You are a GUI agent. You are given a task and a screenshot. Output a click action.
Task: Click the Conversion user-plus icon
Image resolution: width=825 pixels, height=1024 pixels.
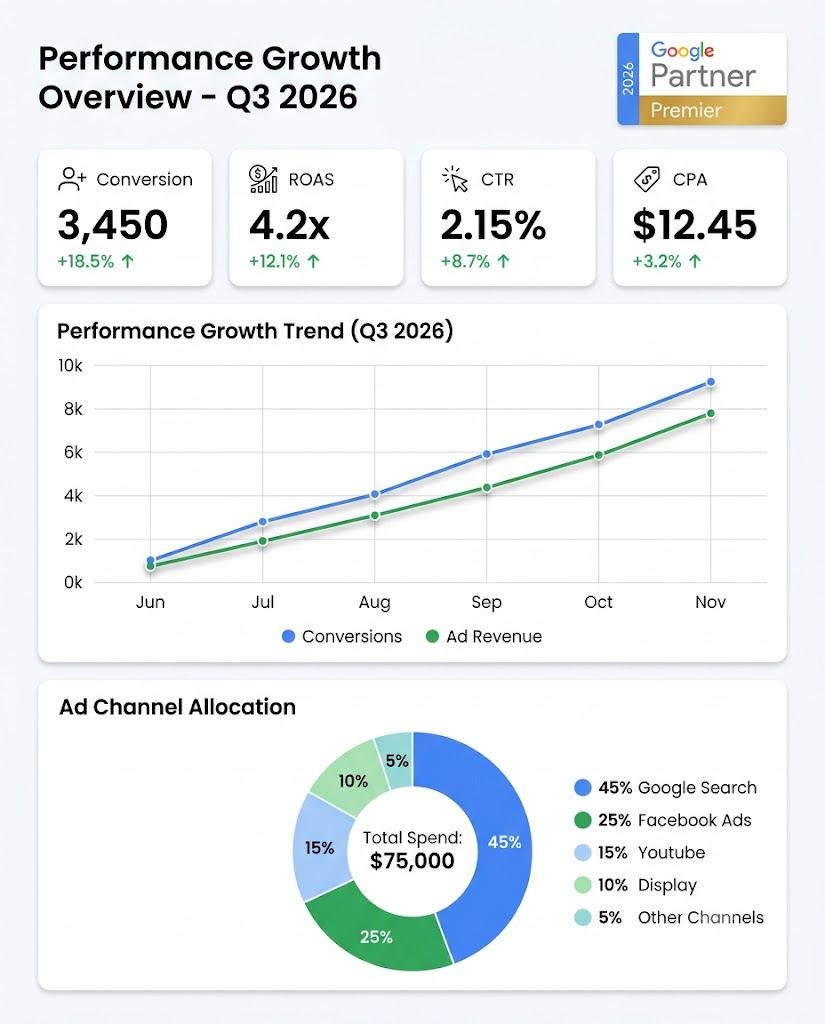pyautogui.click(x=72, y=179)
